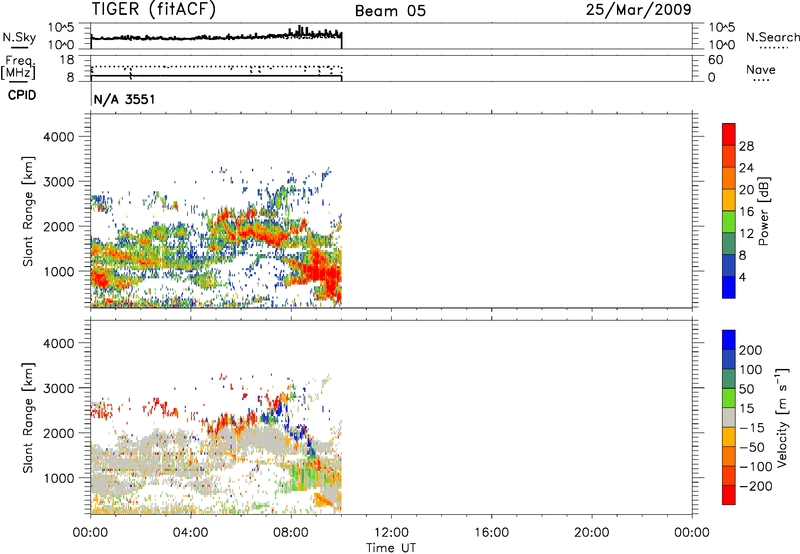800x554 pixels.
Task: Click the Time UT axis title
Action: tap(391, 548)
